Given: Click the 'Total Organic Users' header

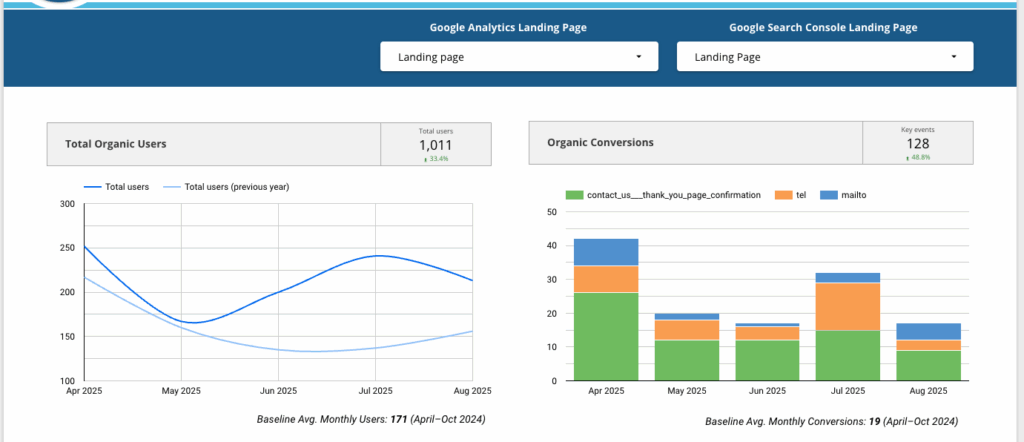Looking at the screenshot, I should 116,144.
